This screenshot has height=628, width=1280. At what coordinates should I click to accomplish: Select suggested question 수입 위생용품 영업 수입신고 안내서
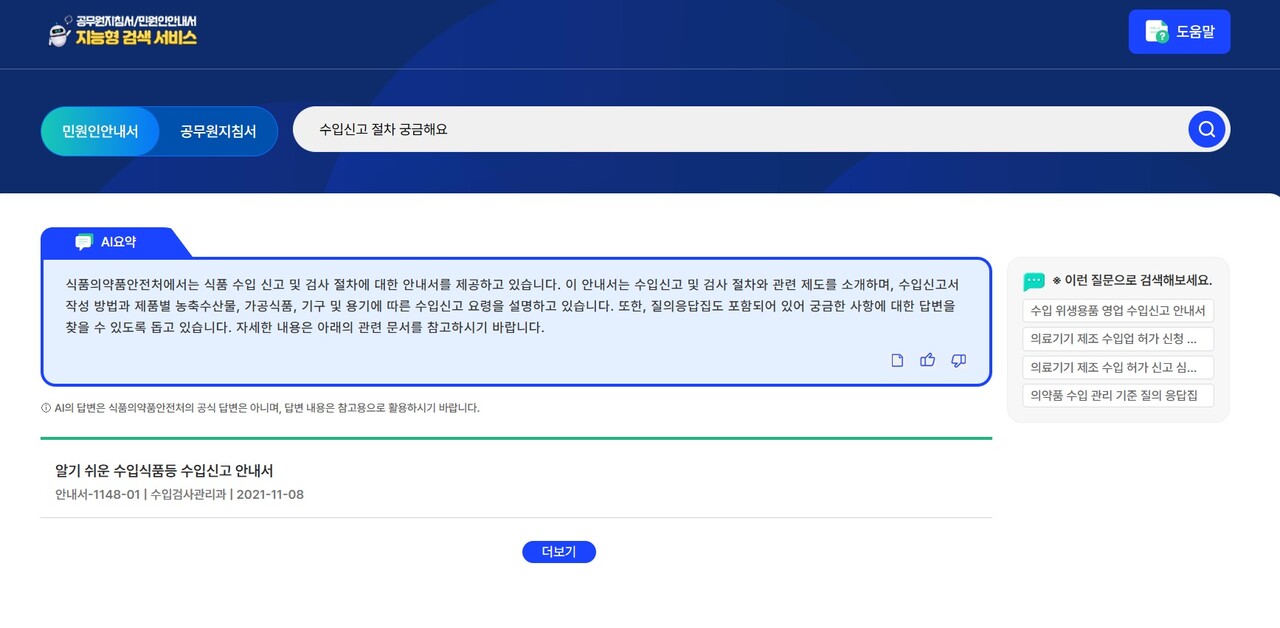pyautogui.click(x=1117, y=311)
